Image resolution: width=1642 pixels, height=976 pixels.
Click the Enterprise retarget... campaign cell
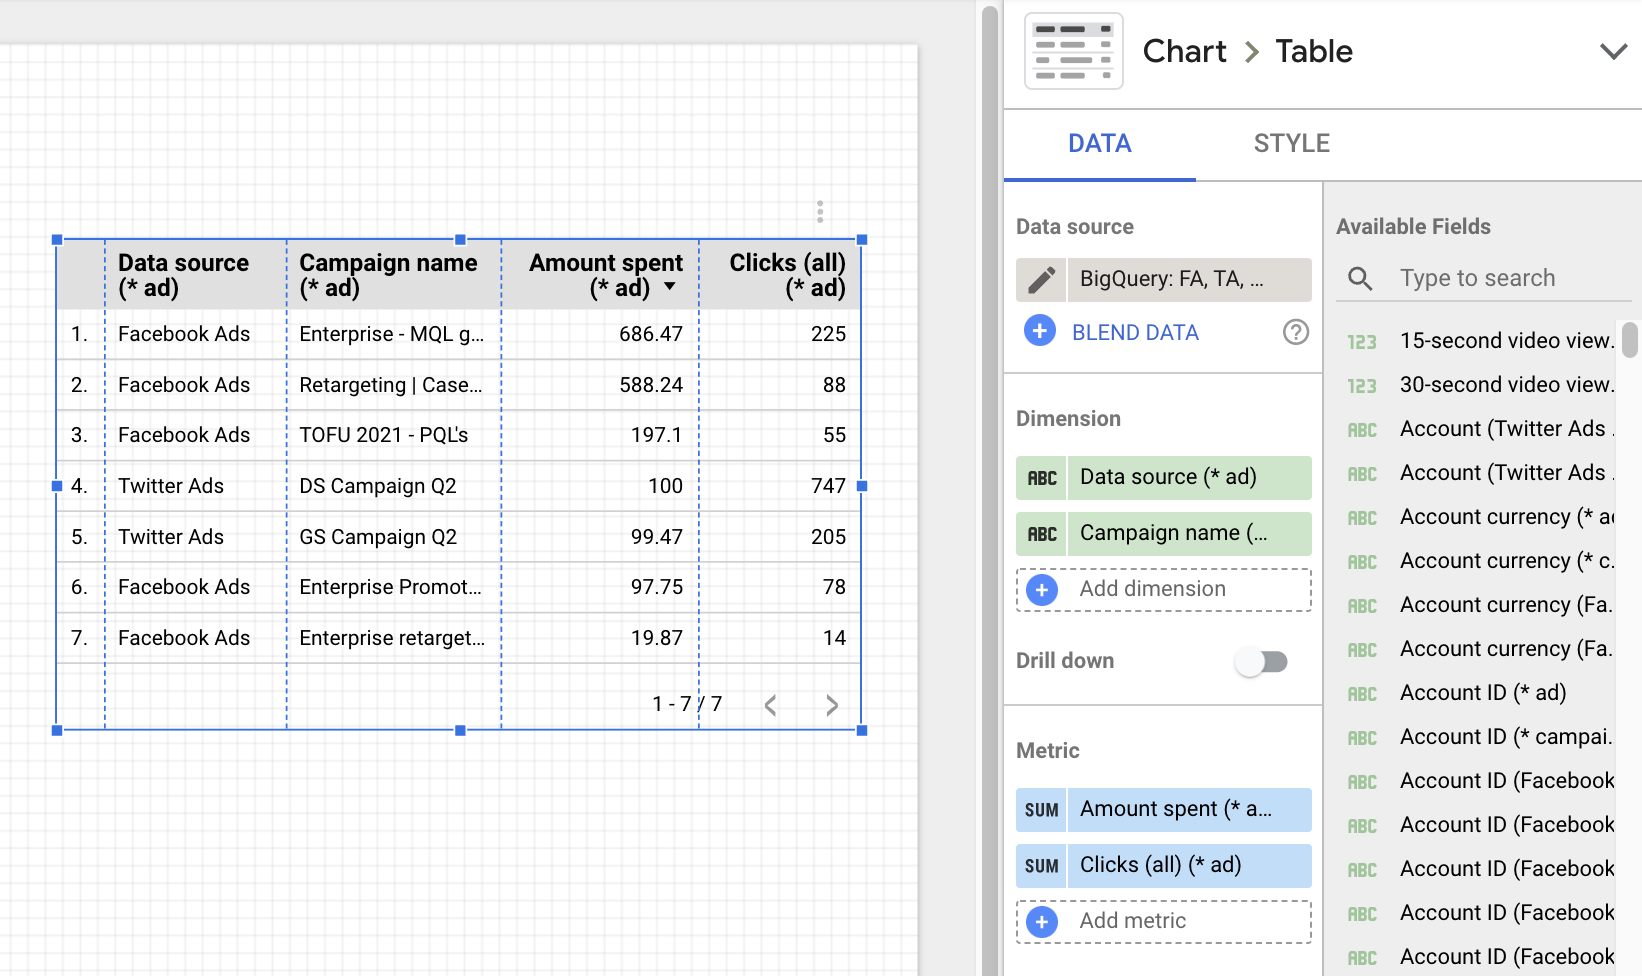pos(392,638)
